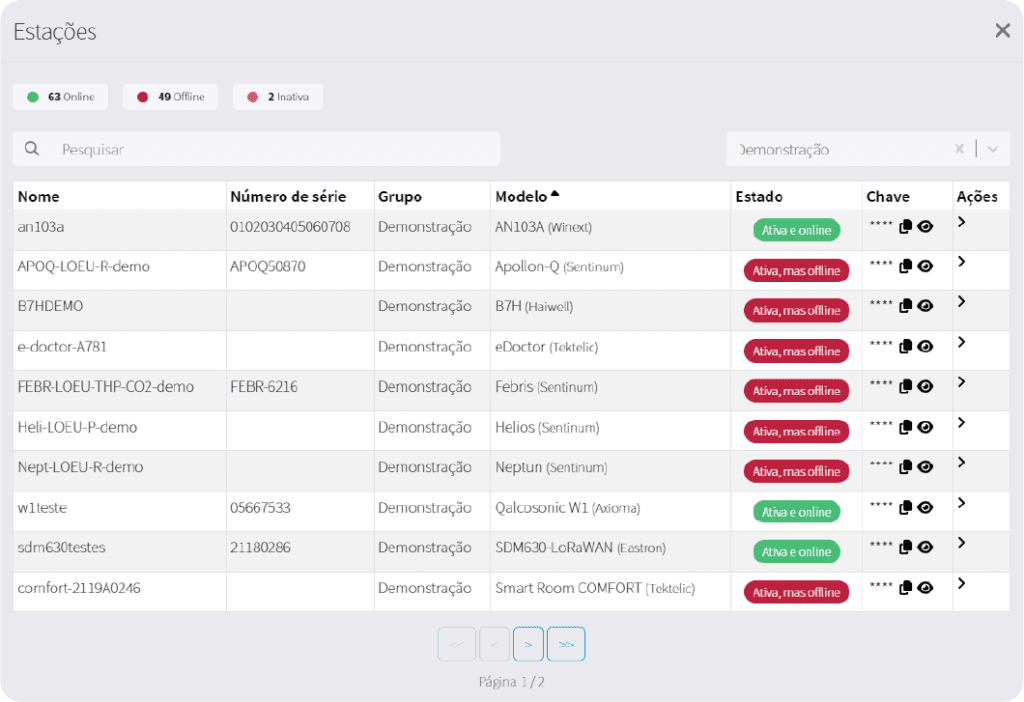Screen dimensions: 1024x702
Task: Expand actions for an103a row
Action: pyautogui.click(x=961, y=222)
